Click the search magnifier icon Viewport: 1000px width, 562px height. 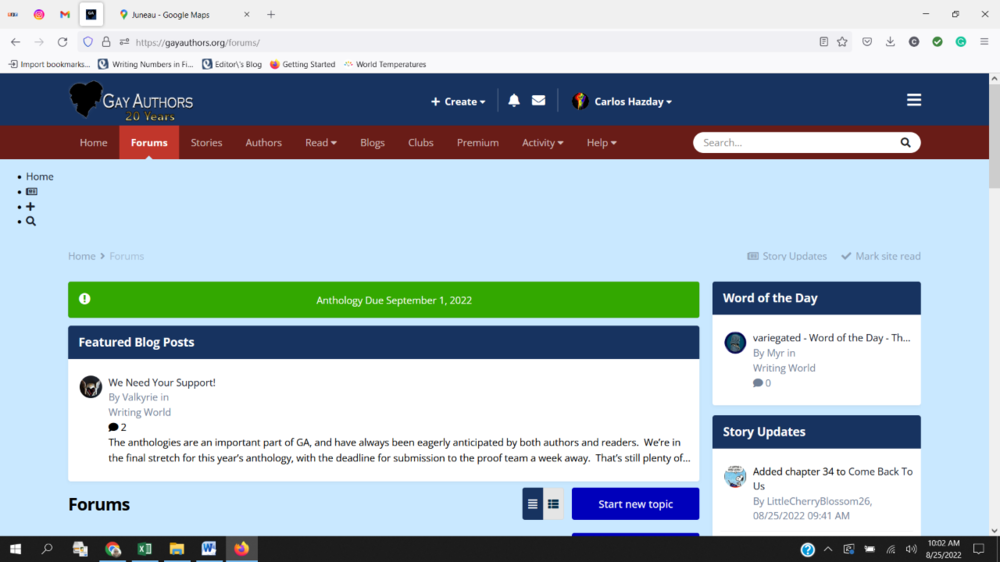905,143
